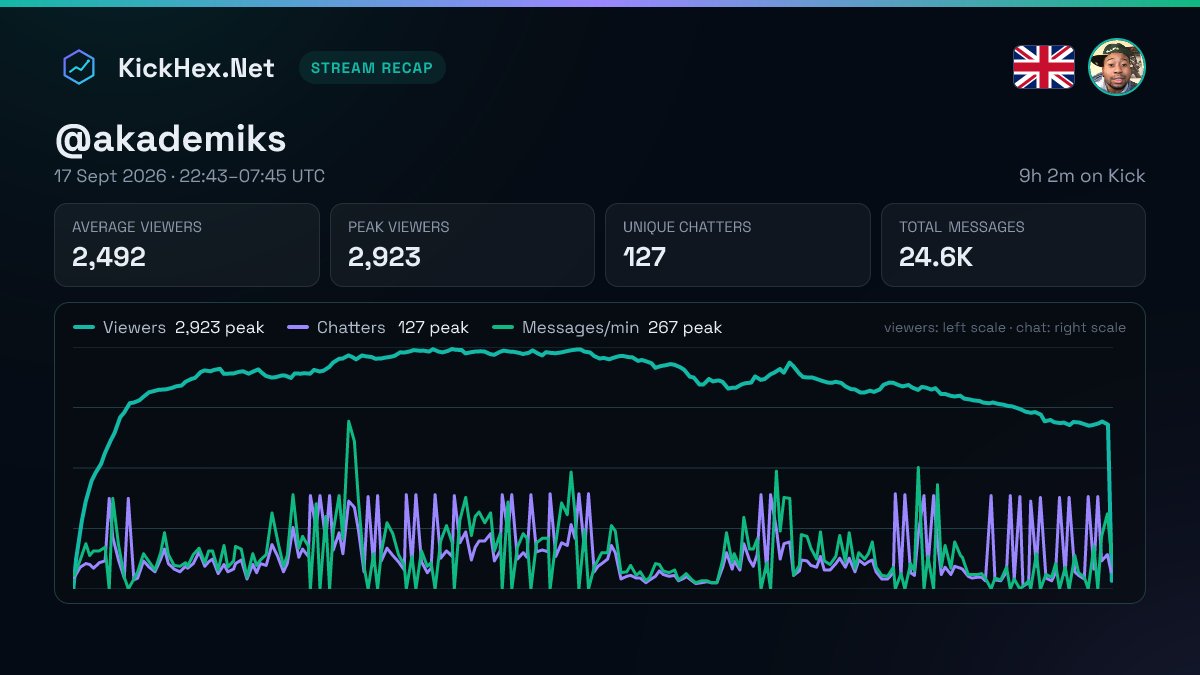Click the tallest green messages spike in chart

(349, 423)
